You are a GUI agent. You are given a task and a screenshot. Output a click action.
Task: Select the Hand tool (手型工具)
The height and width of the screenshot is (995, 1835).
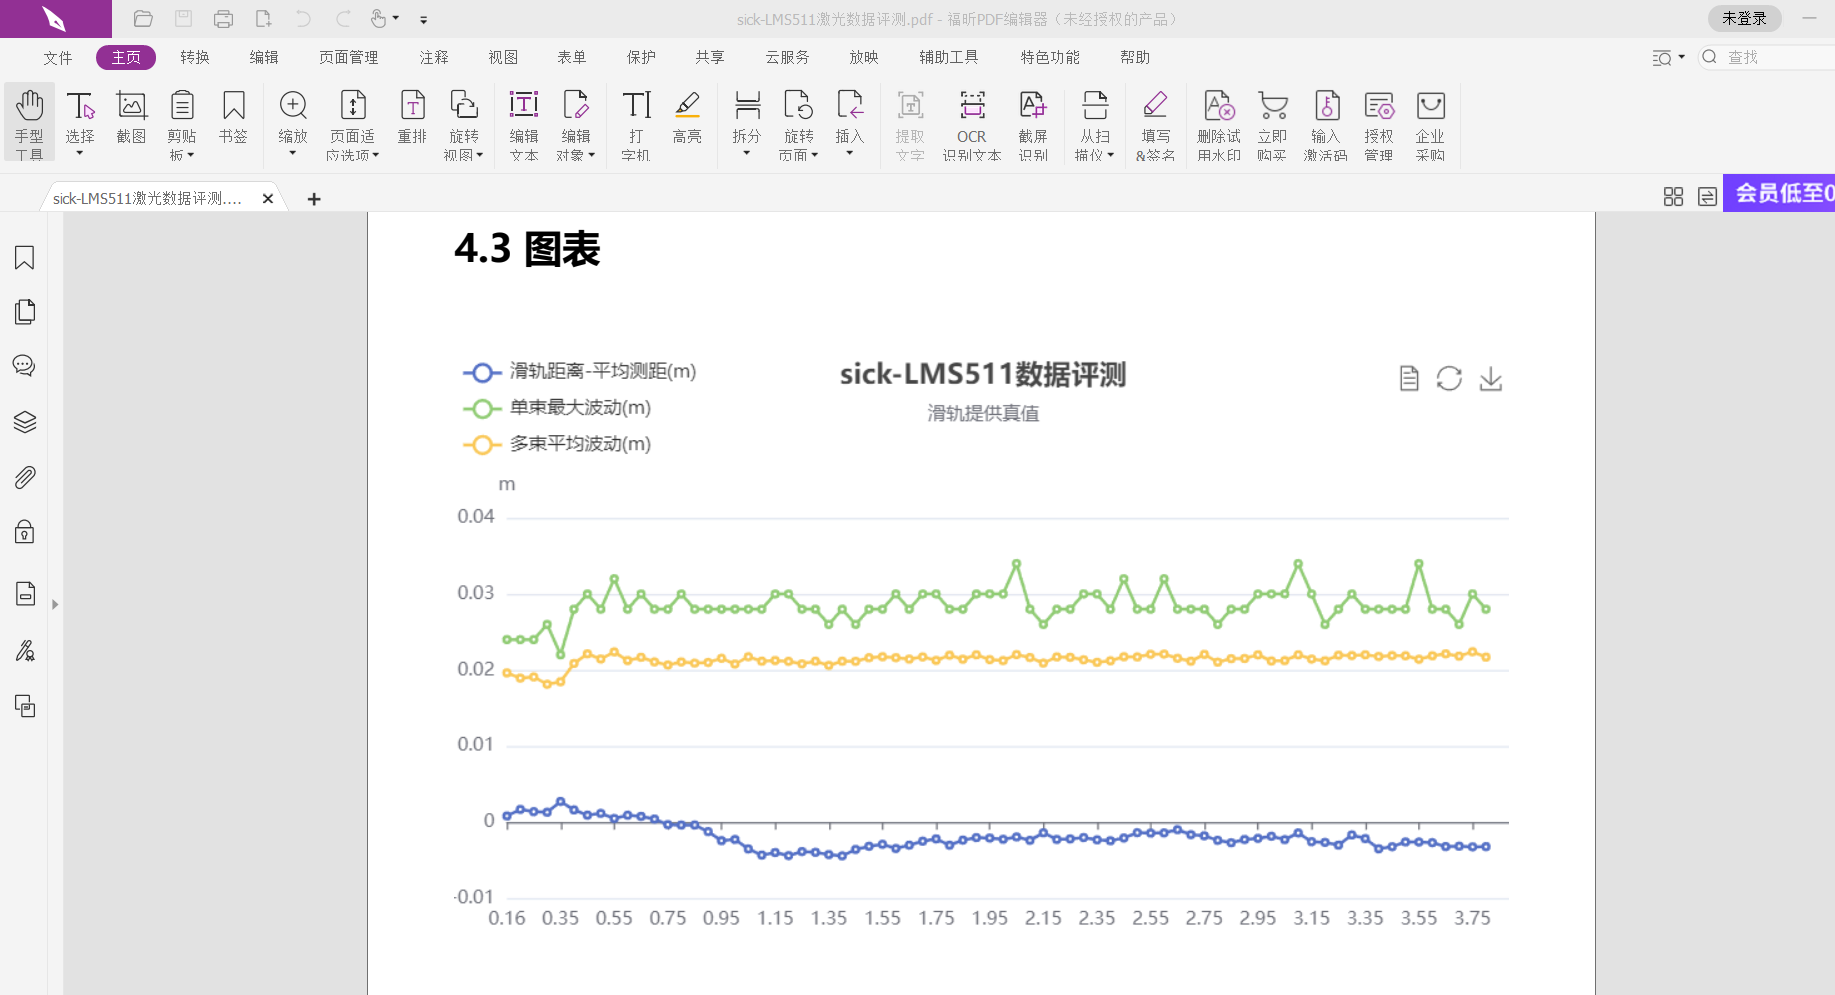(29, 123)
